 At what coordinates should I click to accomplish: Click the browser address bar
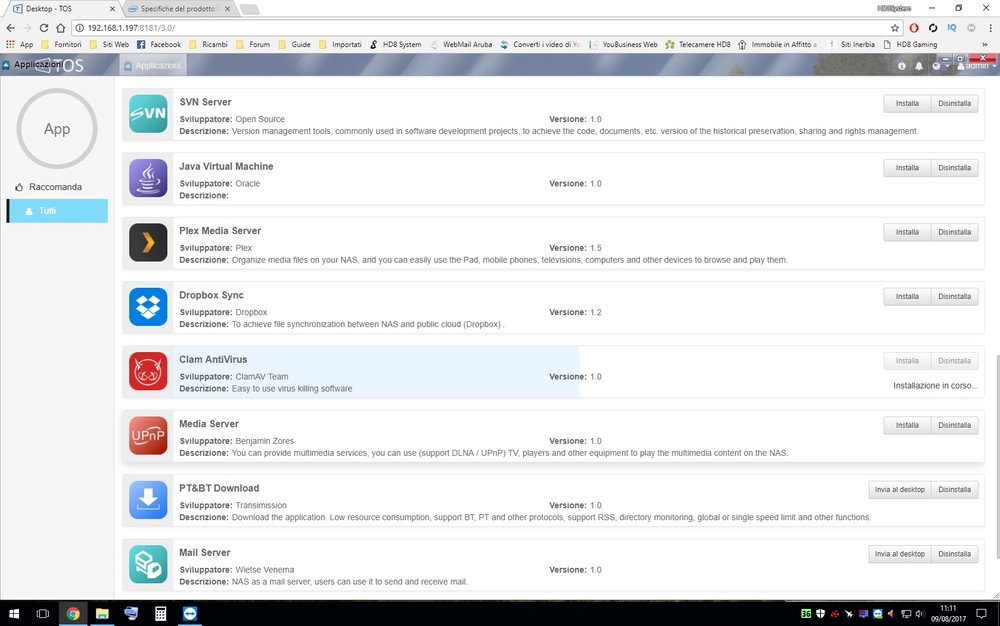click(x=480, y=28)
